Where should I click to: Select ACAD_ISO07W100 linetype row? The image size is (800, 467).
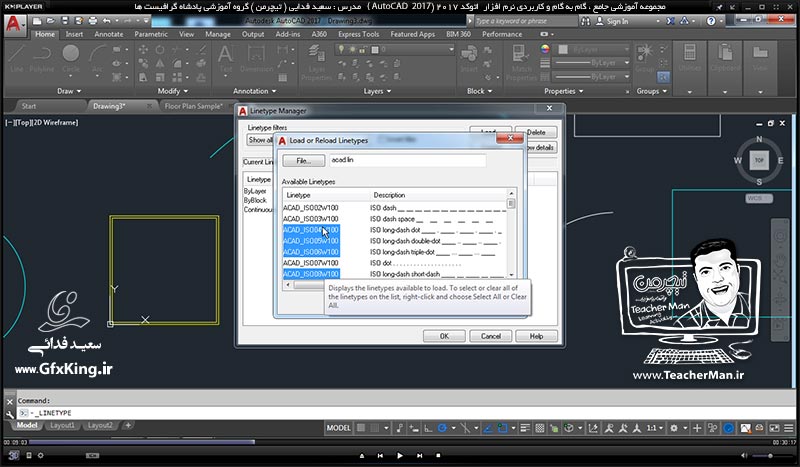point(395,263)
